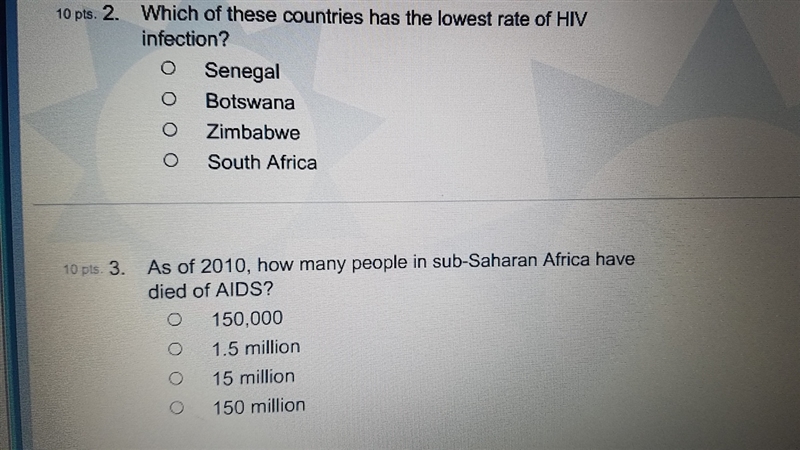Click the Senegal answer label text
Screen dimensions: 800x450
click(242, 71)
